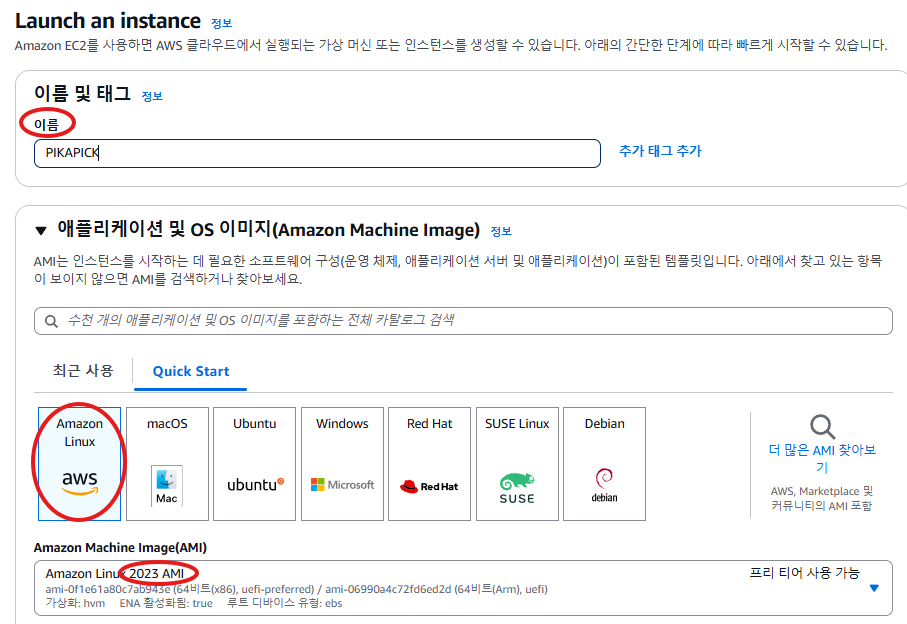The image size is (907, 624).
Task: Select the Amazon Linux AMI tile
Action: 79,464
